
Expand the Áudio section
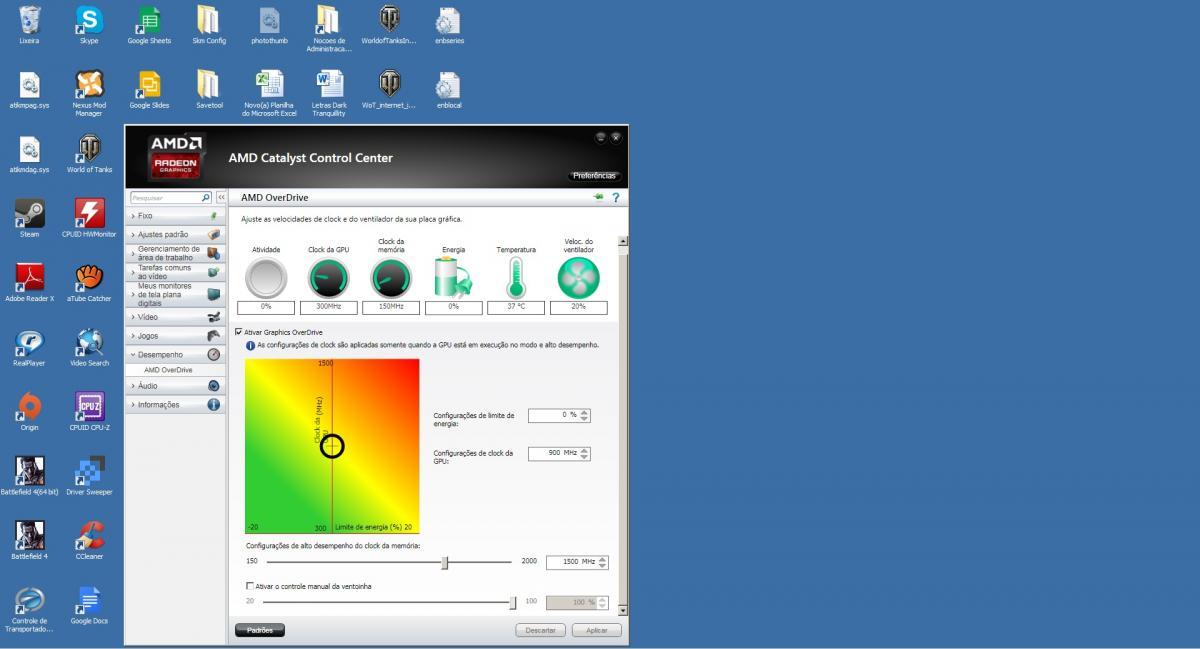(x=176, y=385)
